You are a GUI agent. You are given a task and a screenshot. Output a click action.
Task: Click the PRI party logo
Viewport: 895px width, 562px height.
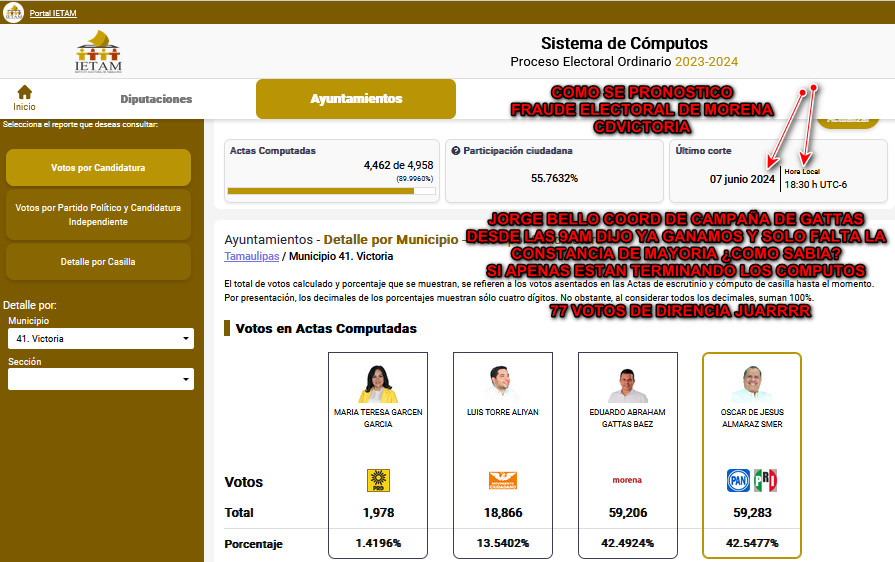click(765, 480)
